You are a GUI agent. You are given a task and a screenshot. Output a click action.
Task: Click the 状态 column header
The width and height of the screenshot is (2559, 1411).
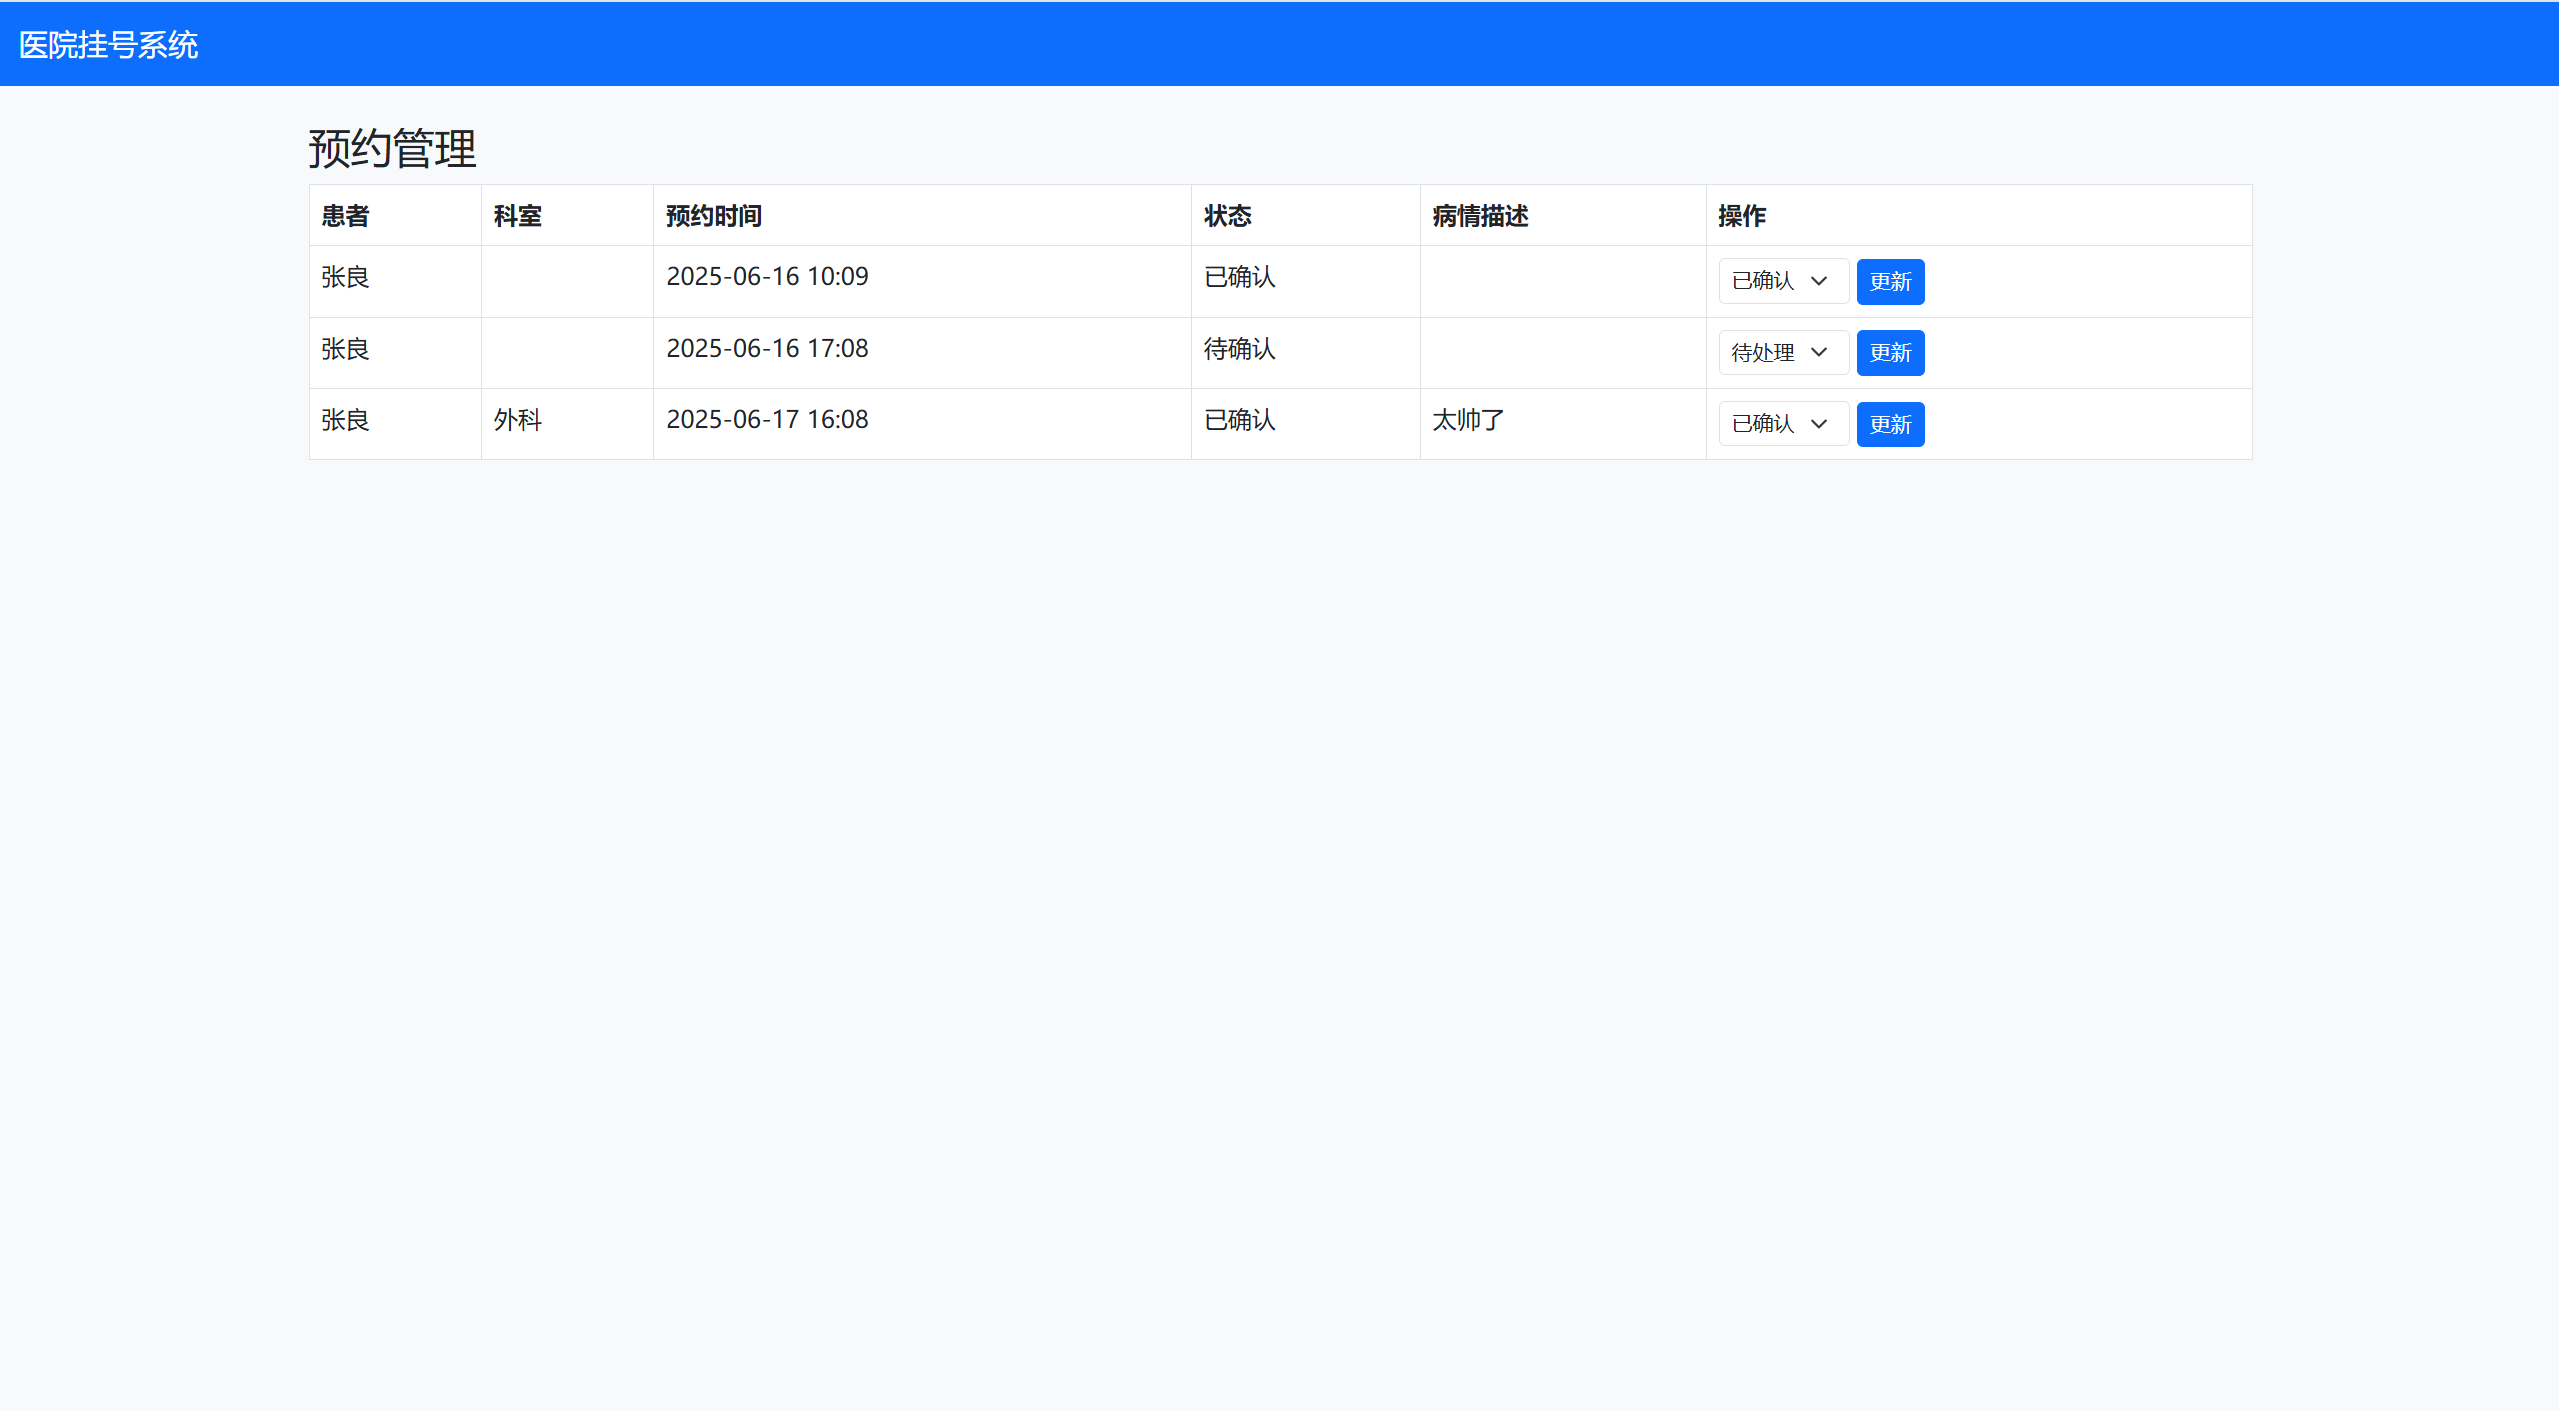tap(1227, 216)
